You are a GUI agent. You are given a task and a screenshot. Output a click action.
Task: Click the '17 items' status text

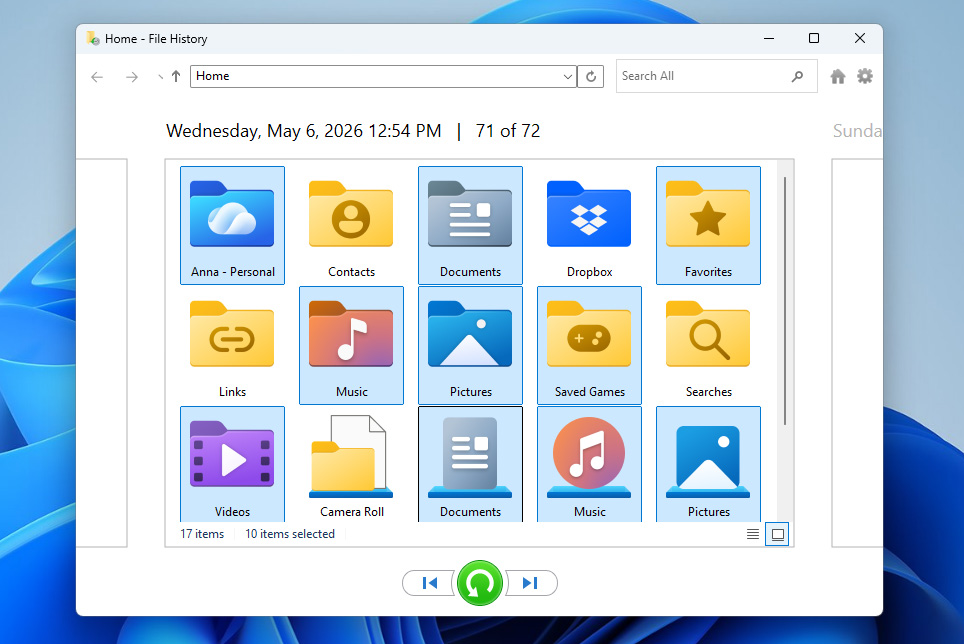202,534
